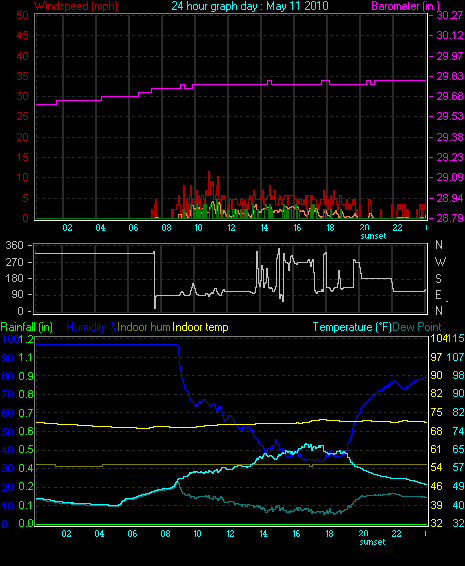Click red windspeed axis value 25
Image resolution: width=465 pixels, height=566 pixels.
[x=22, y=116]
